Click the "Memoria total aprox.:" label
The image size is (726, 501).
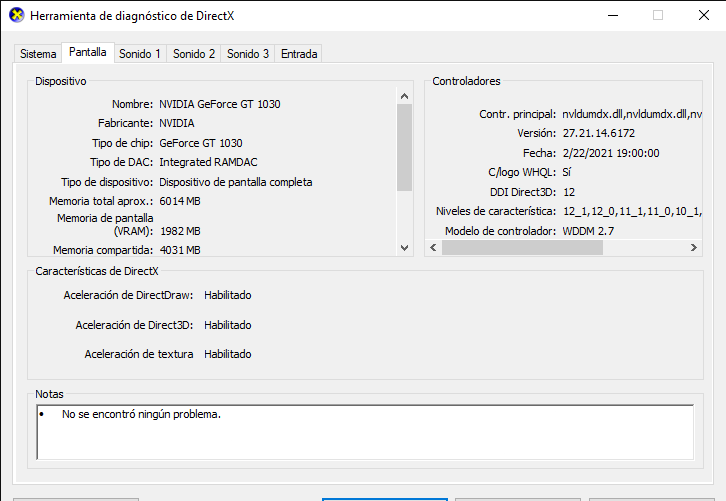coord(101,201)
